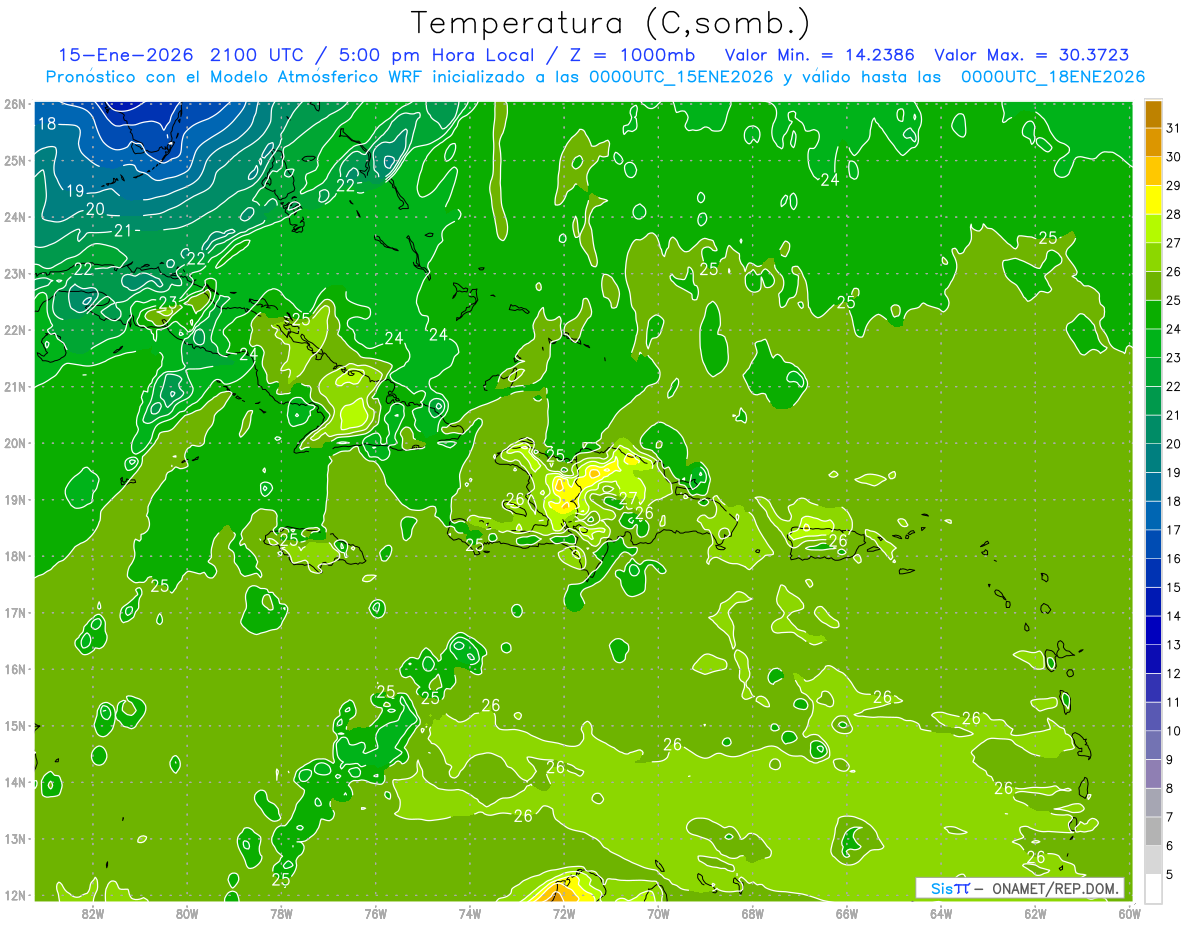The width and height of the screenshot is (1200, 927).
Task: Click the longitude label '68W'
Action: point(753,913)
